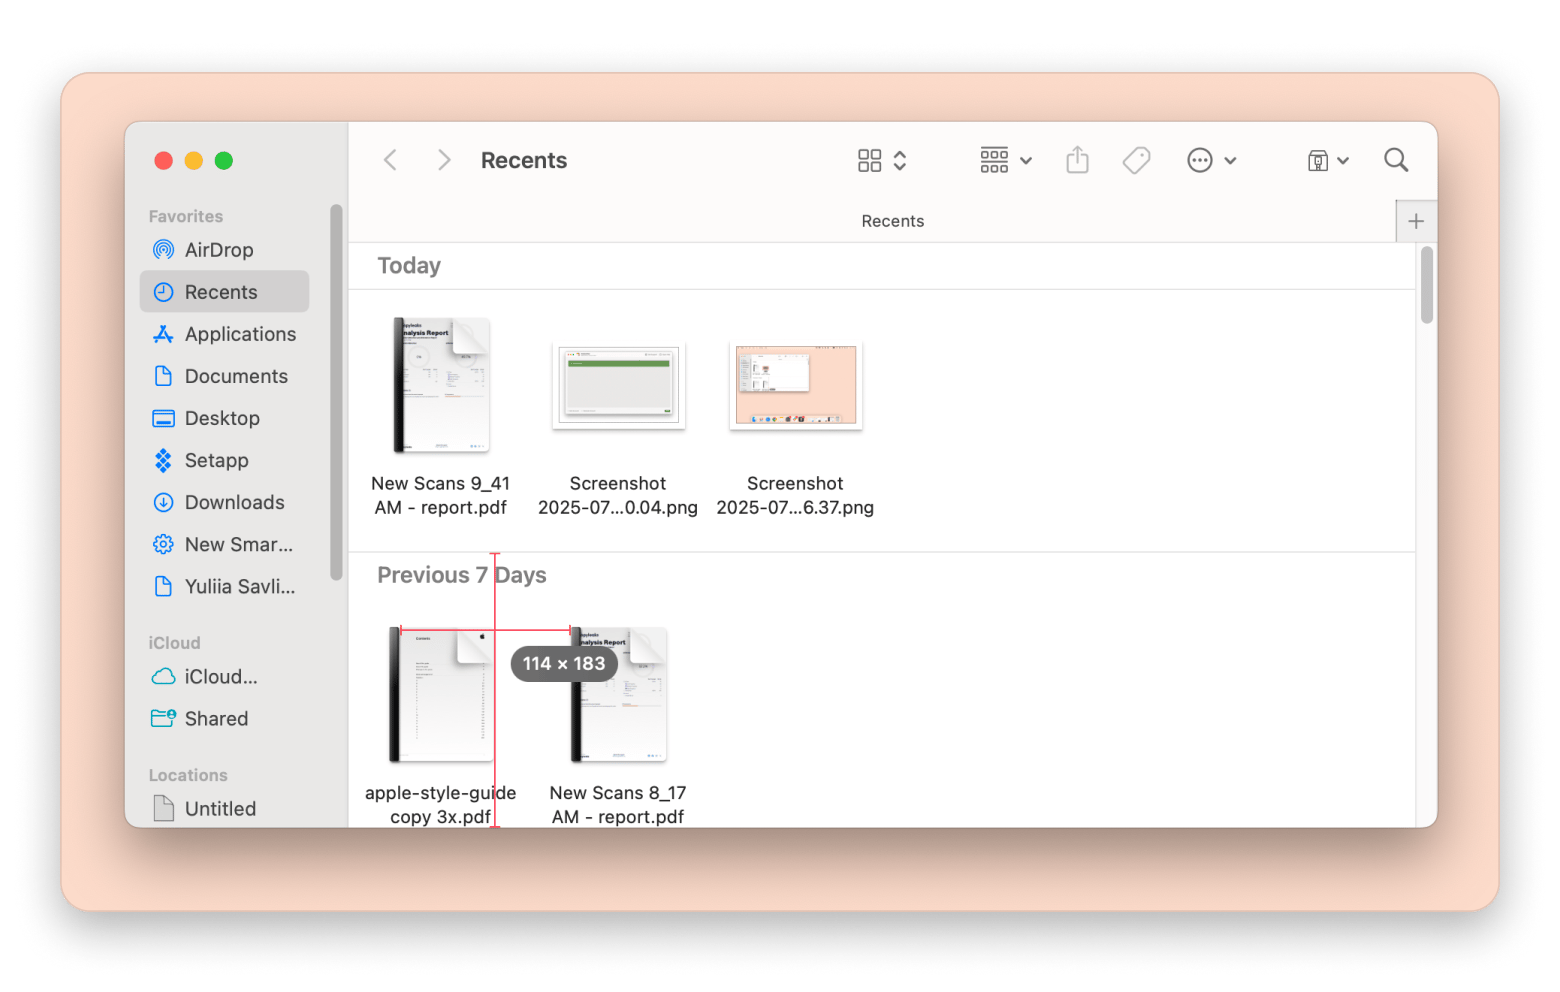Open the More actions ellipsis dropdown
This screenshot has width=1560, height=992.
1211,160
